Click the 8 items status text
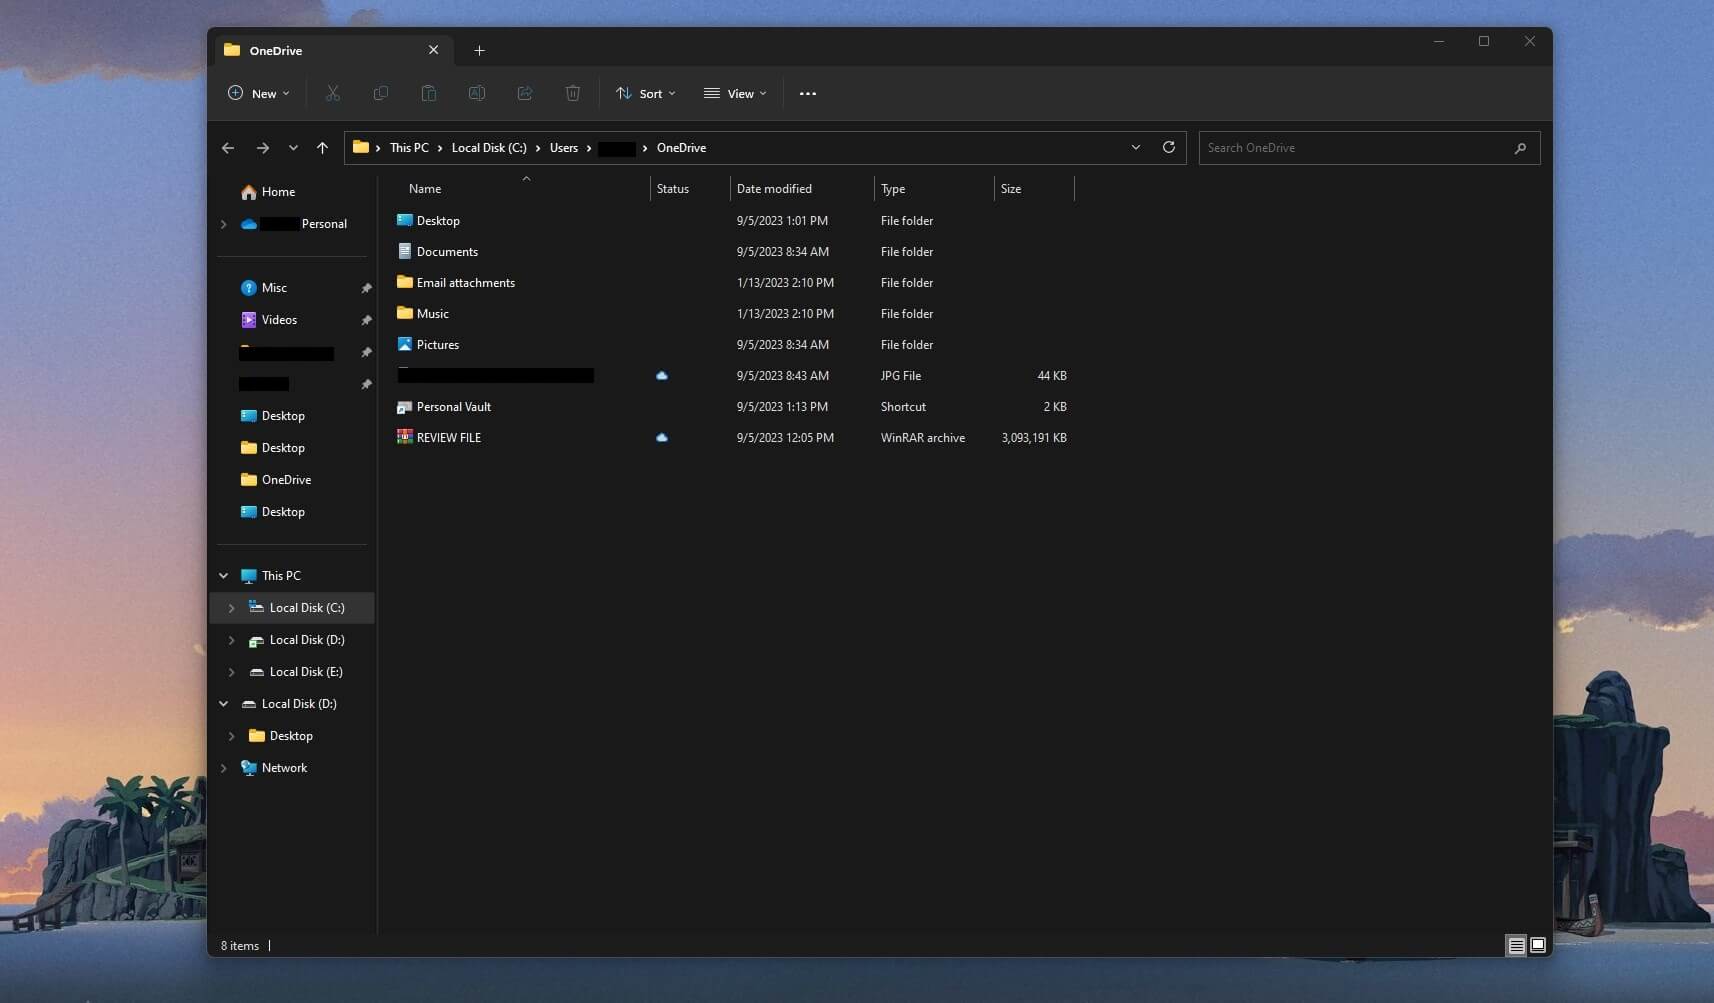This screenshot has height=1003, width=1714. (240, 946)
